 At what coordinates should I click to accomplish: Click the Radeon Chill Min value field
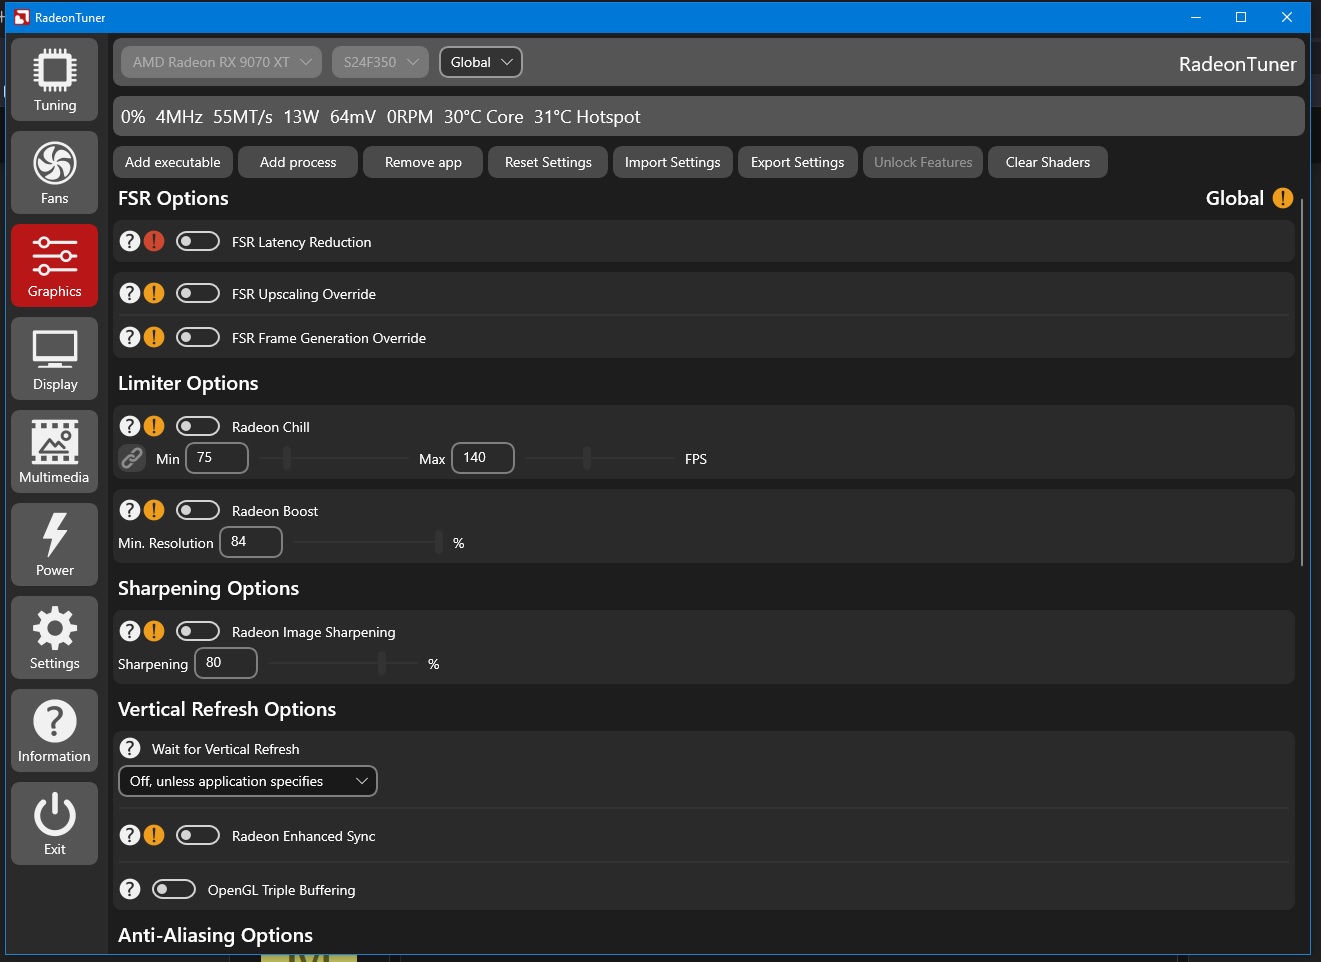click(x=217, y=458)
